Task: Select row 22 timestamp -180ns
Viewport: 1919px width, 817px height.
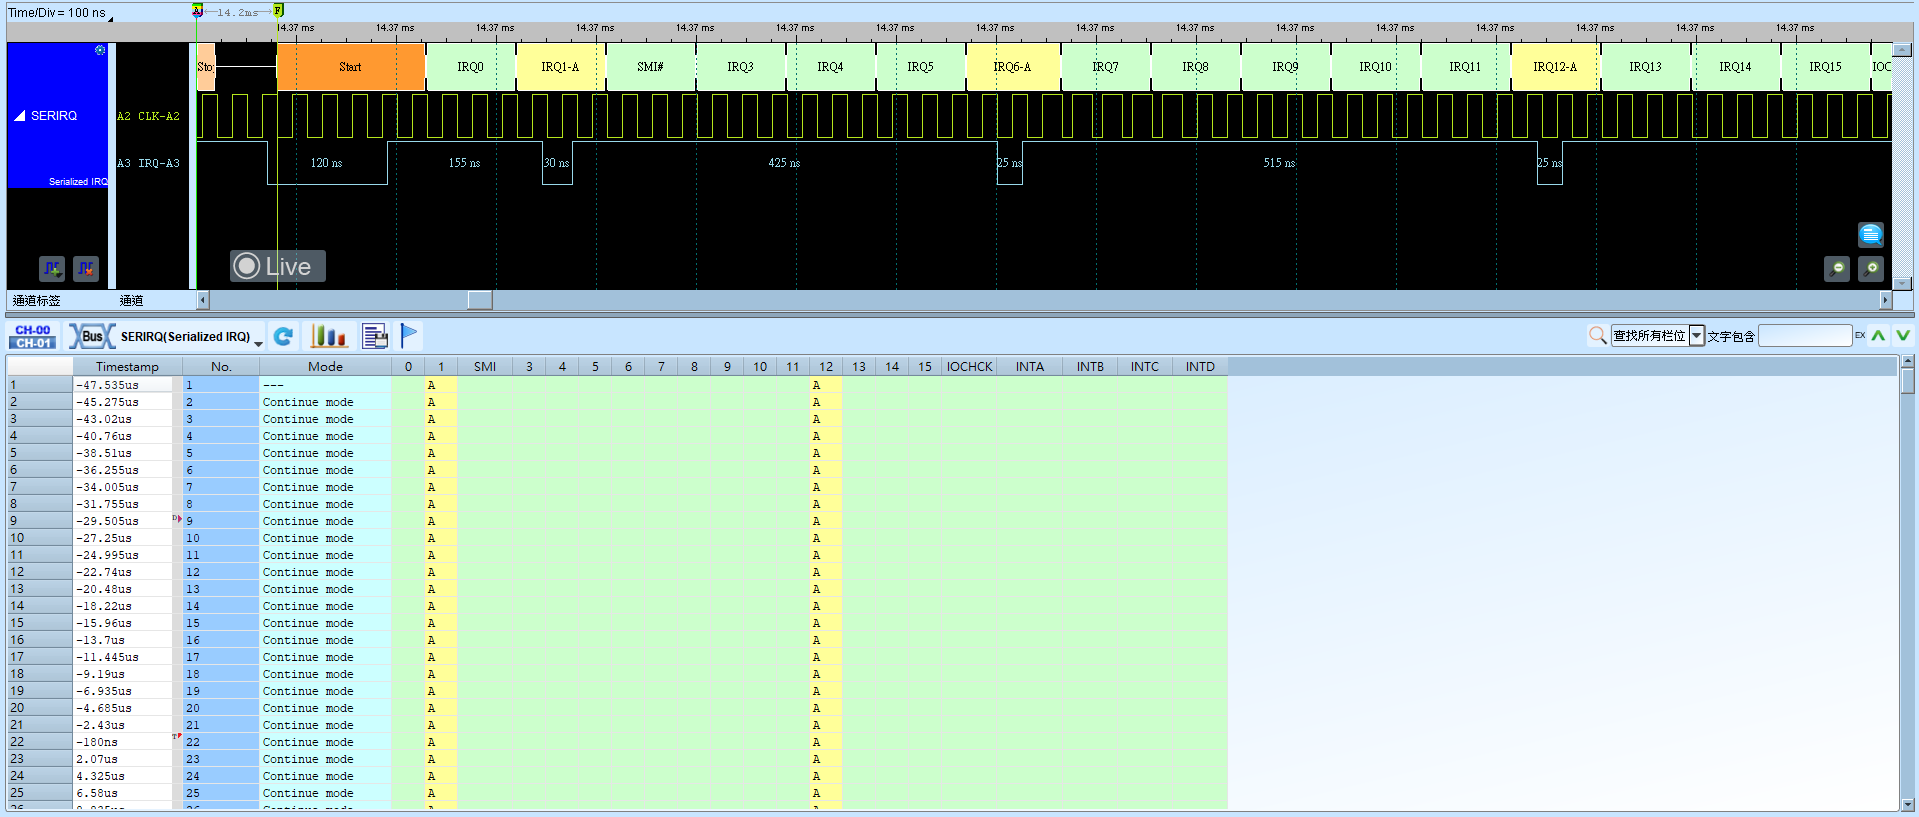Action: tap(123, 742)
